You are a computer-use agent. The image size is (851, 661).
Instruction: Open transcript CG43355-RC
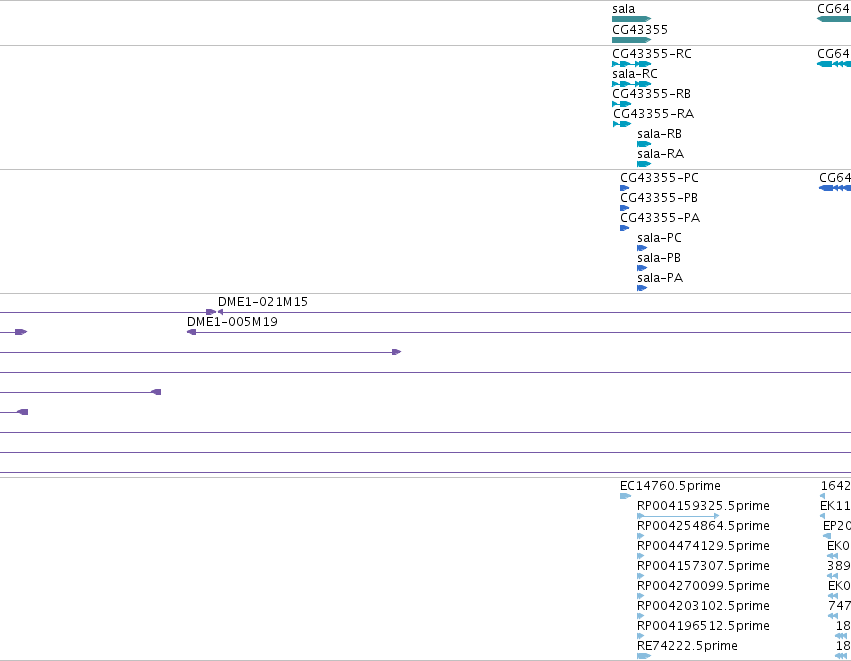coord(652,53)
